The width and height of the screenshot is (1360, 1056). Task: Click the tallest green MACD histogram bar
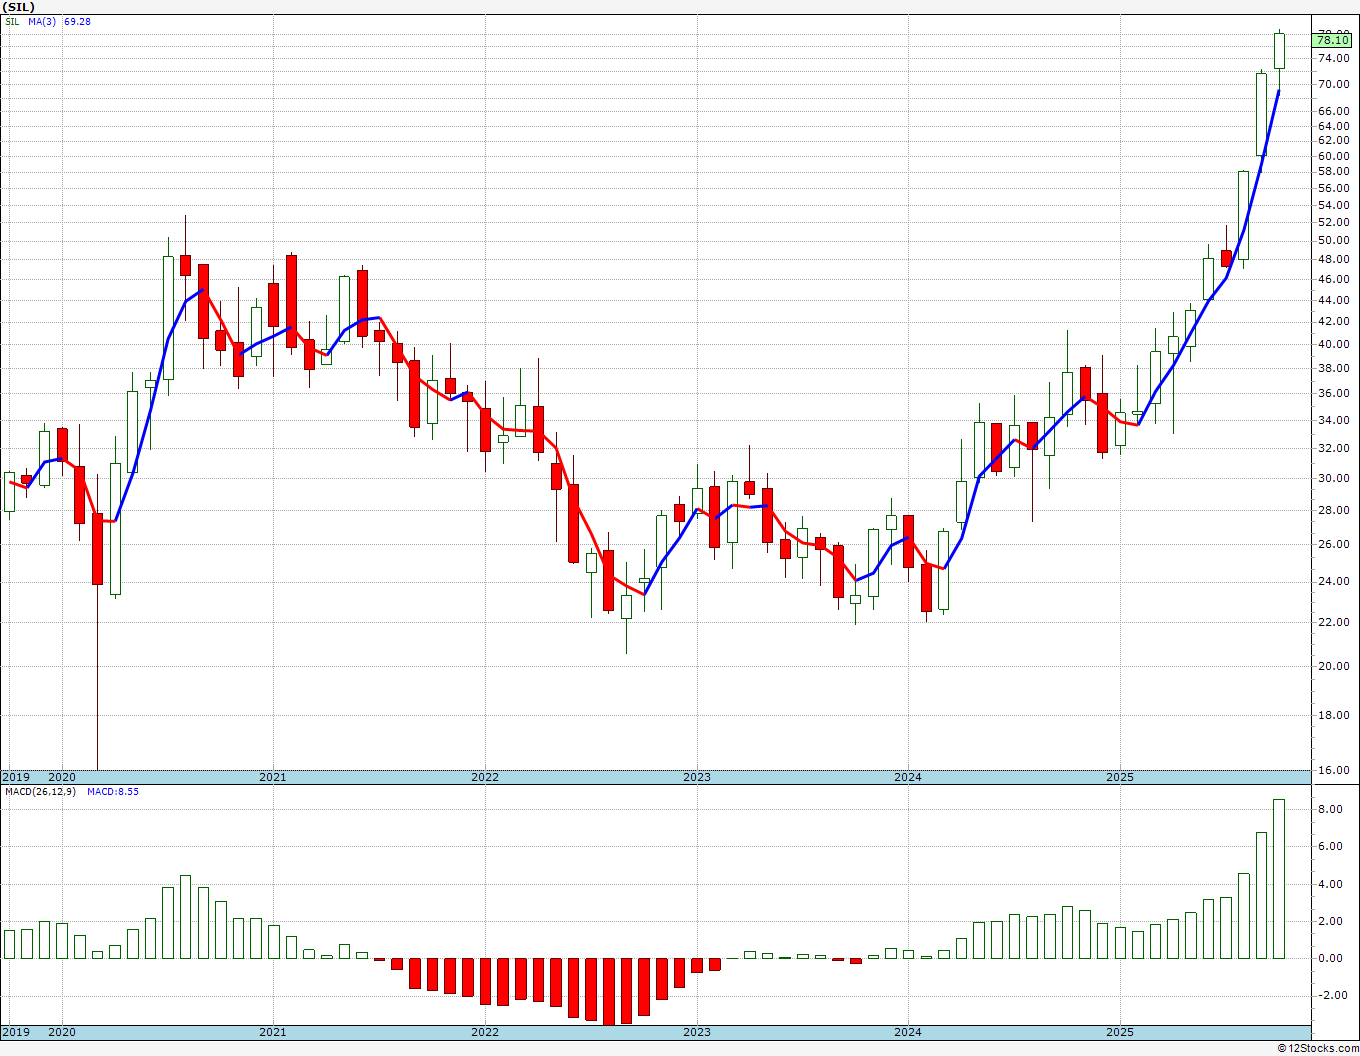tap(1279, 879)
